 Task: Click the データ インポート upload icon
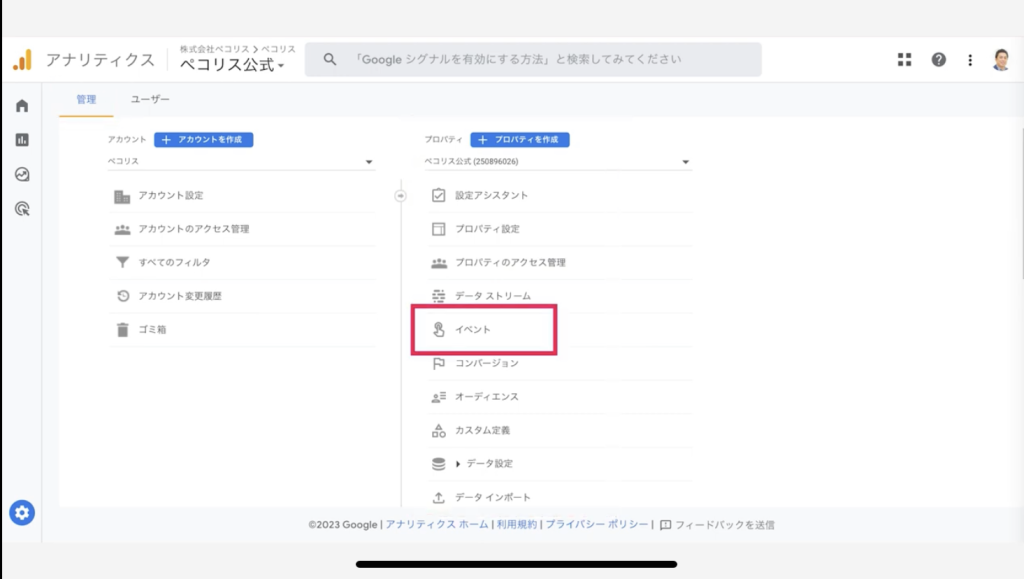[439, 497]
